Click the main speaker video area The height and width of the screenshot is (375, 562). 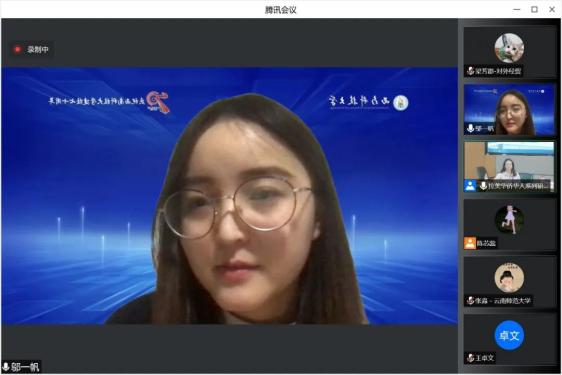229,196
